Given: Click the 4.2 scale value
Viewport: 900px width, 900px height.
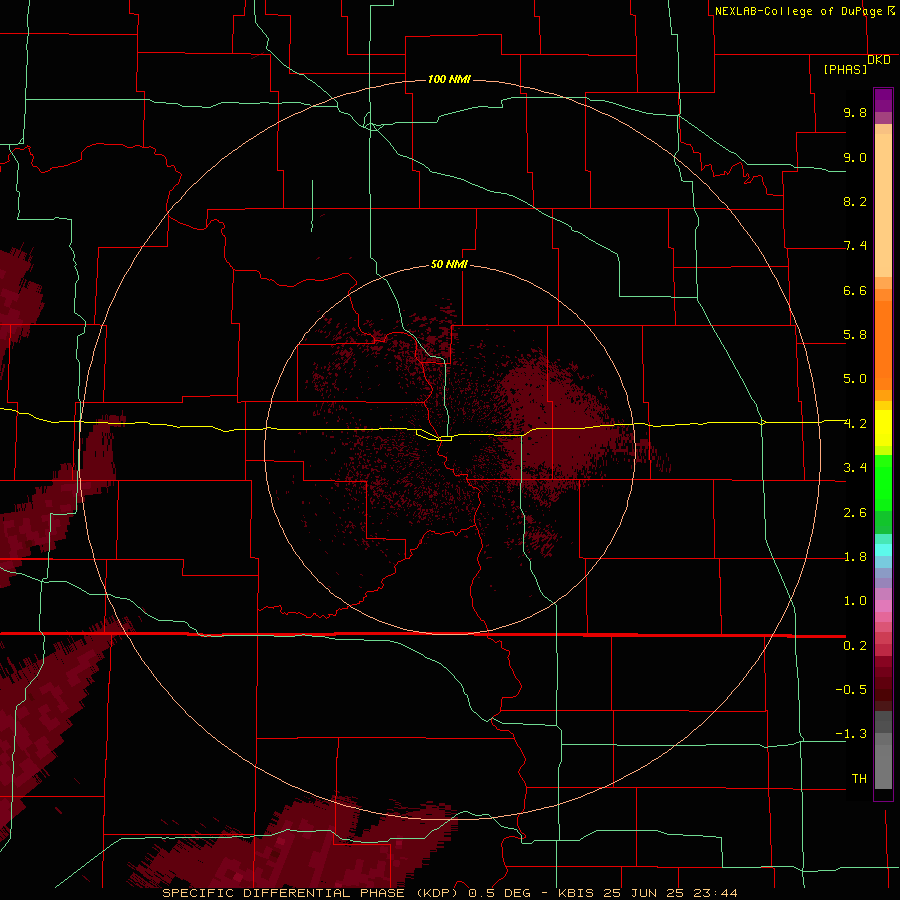Looking at the screenshot, I should tap(855, 424).
